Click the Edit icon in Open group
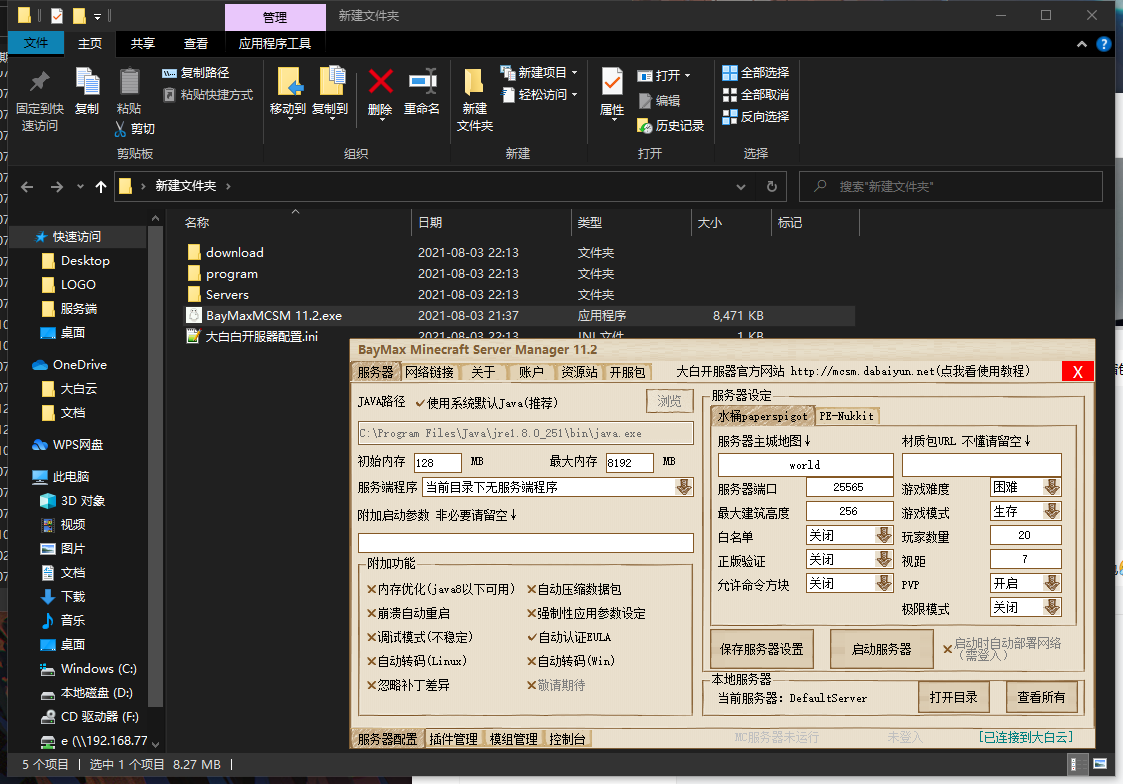 click(x=645, y=101)
